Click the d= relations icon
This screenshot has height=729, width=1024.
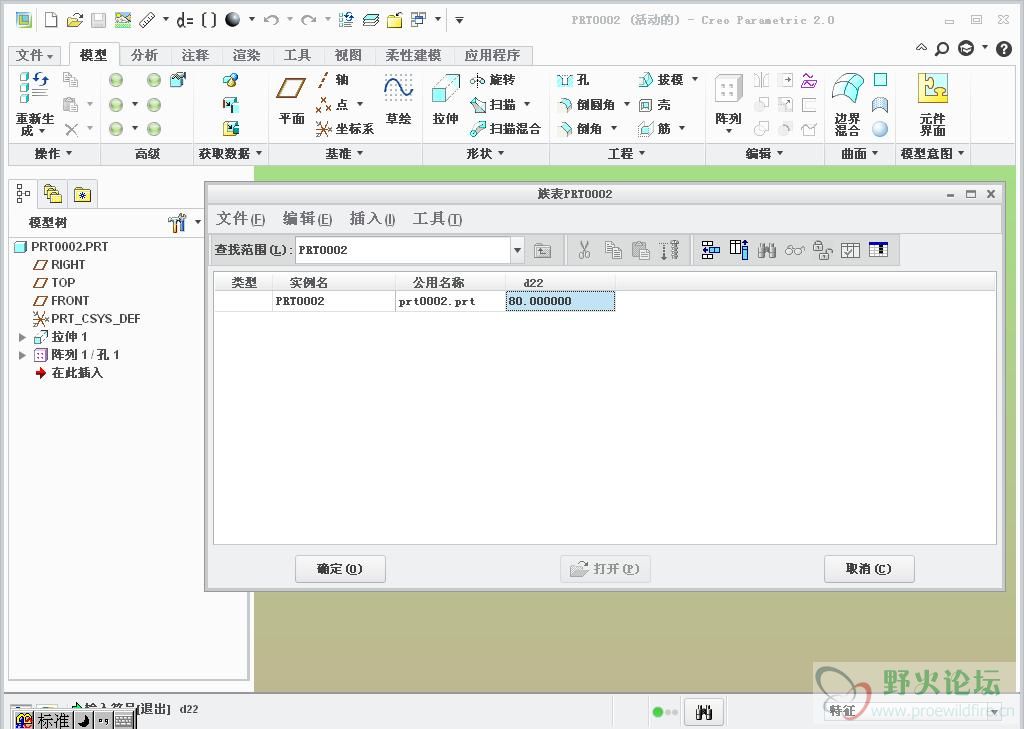[185, 20]
